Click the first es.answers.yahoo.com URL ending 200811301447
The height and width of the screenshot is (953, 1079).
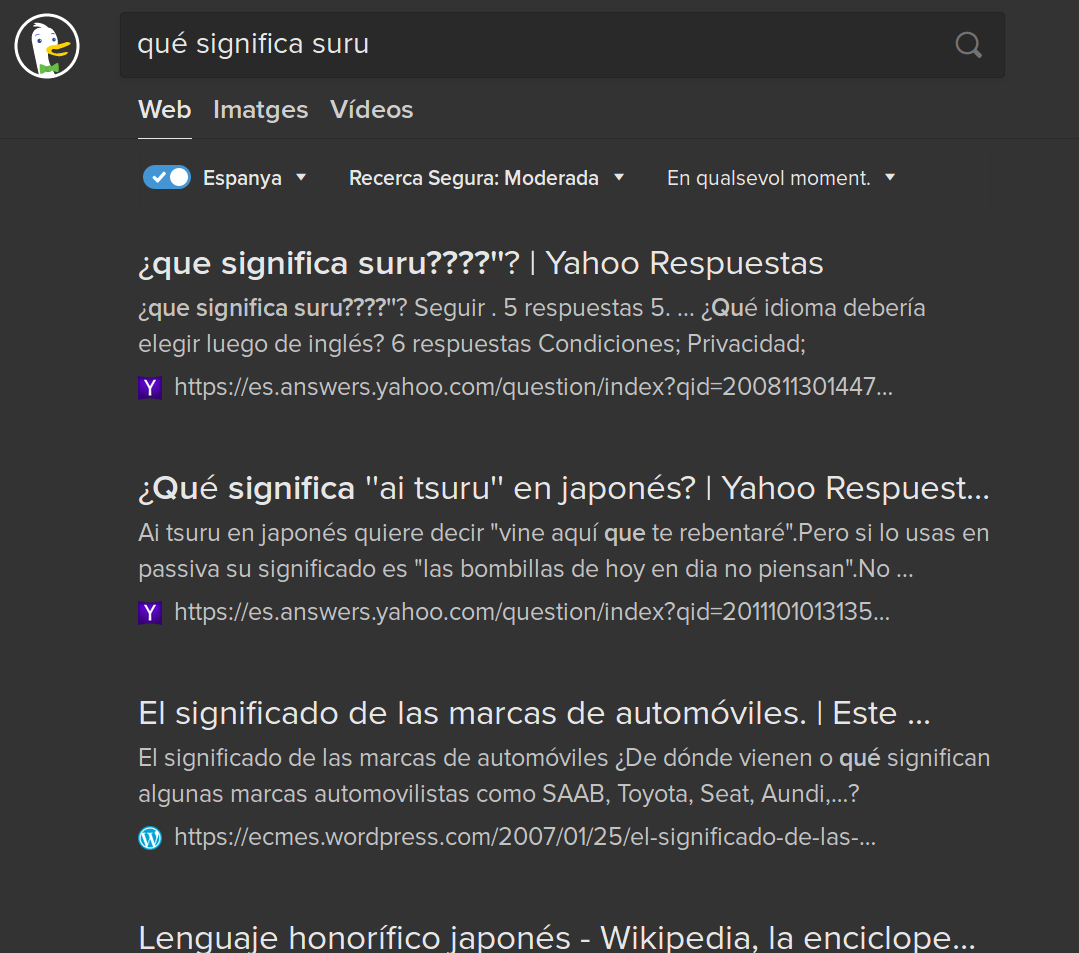(x=532, y=388)
